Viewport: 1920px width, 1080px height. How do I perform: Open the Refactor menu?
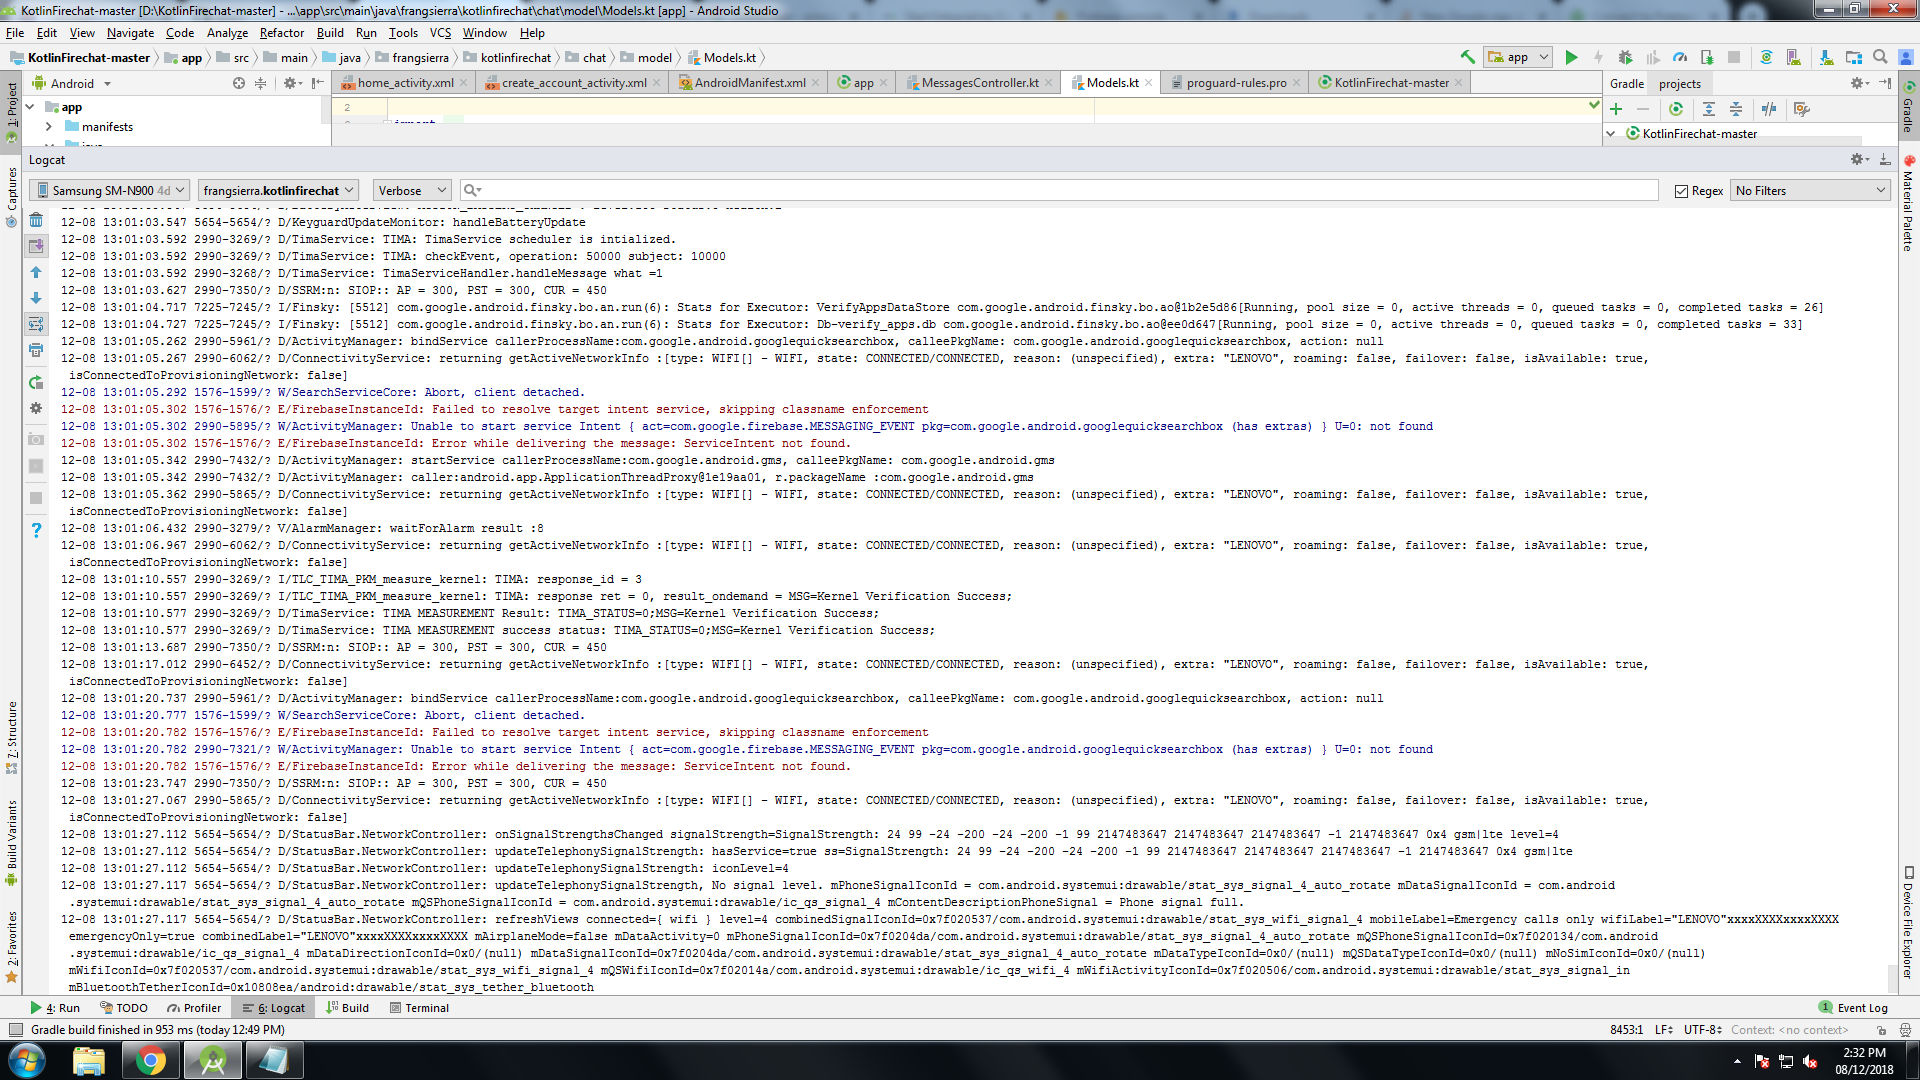click(281, 33)
